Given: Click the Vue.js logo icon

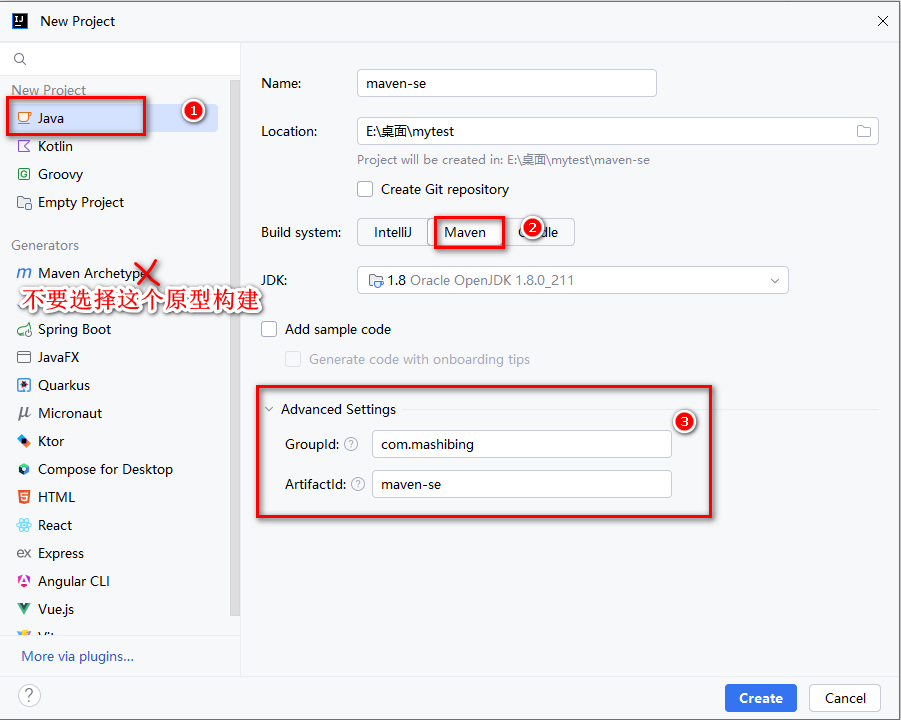Looking at the screenshot, I should click(24, 609).
